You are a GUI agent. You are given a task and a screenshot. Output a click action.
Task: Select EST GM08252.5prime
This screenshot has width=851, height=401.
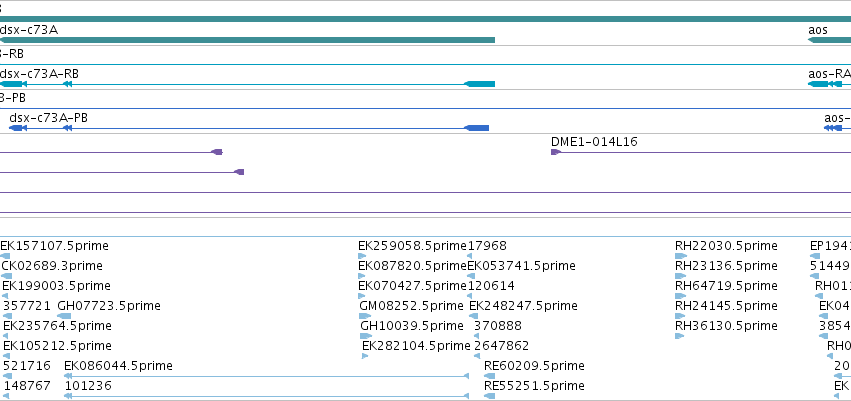[411, 306]
